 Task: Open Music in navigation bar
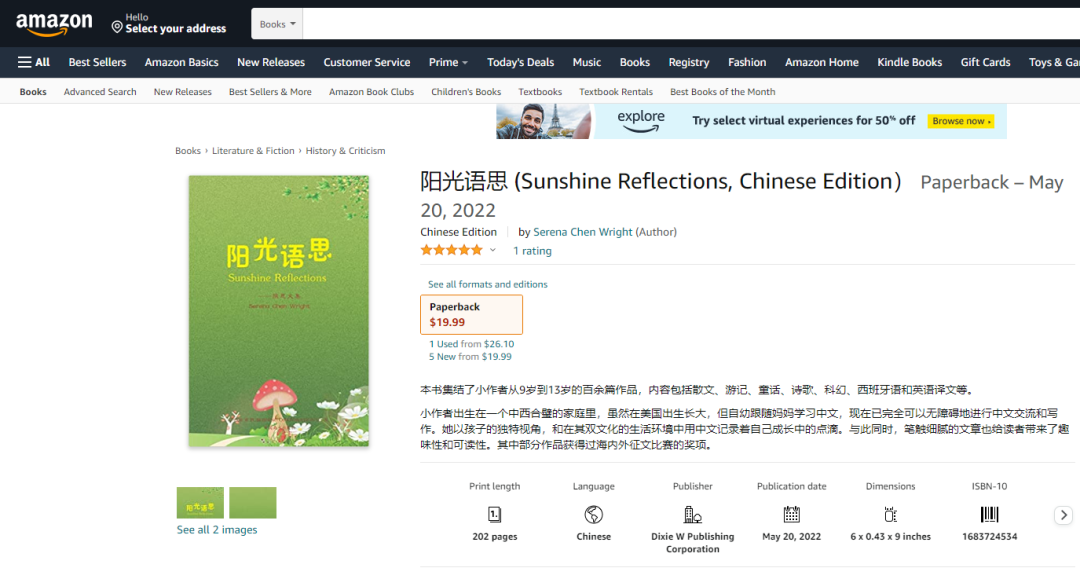coord(586,62)
